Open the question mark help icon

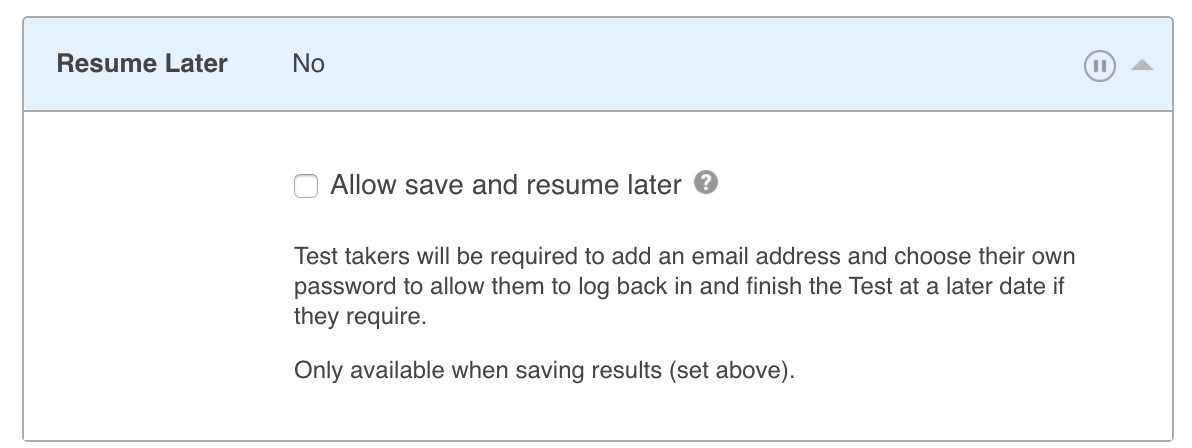708,184
